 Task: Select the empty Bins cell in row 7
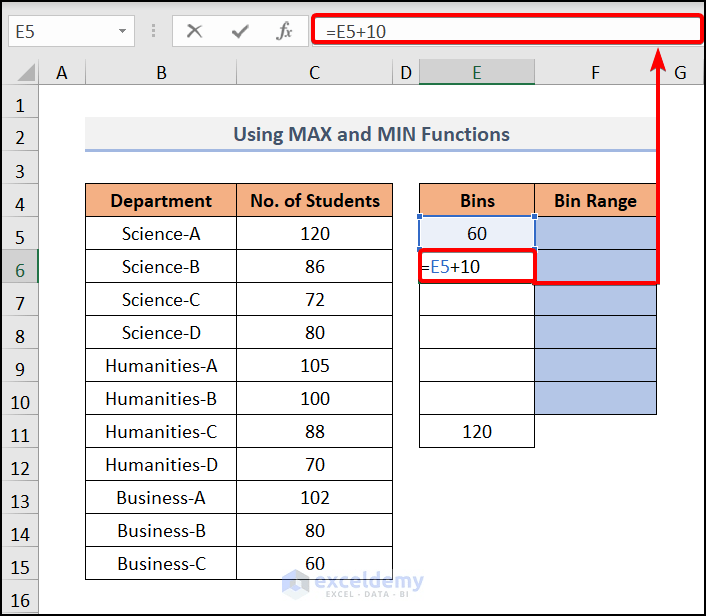pos(477,299)
